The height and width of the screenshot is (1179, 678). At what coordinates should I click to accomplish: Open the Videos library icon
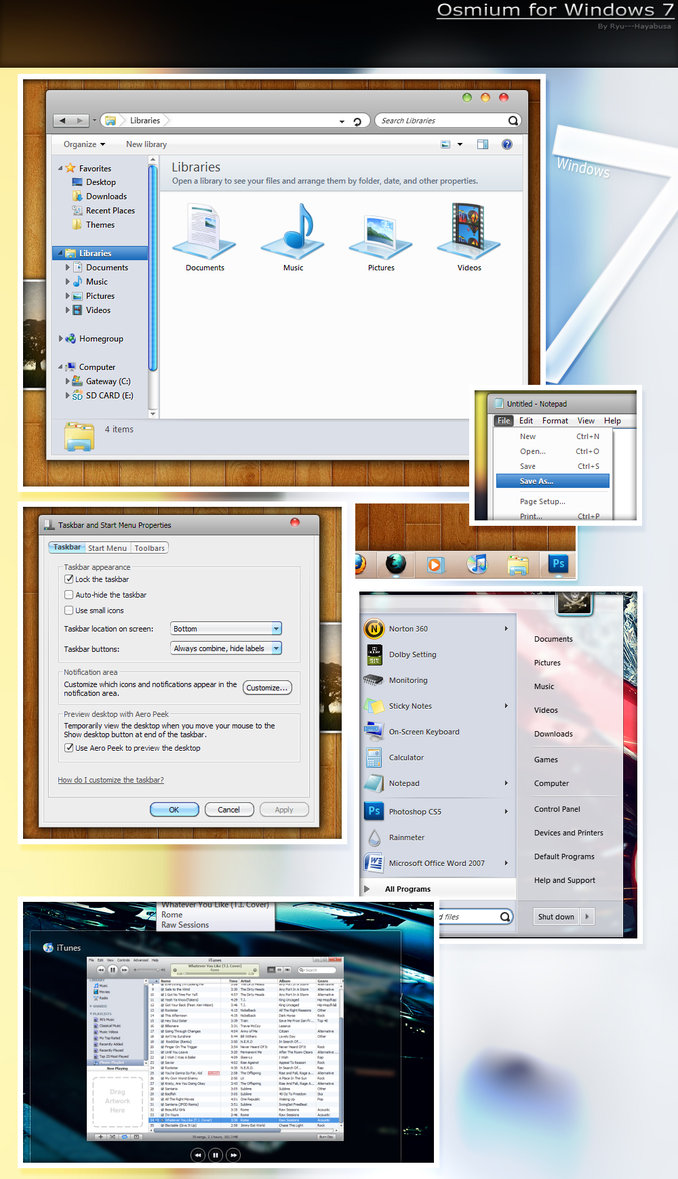coord(468,231)
